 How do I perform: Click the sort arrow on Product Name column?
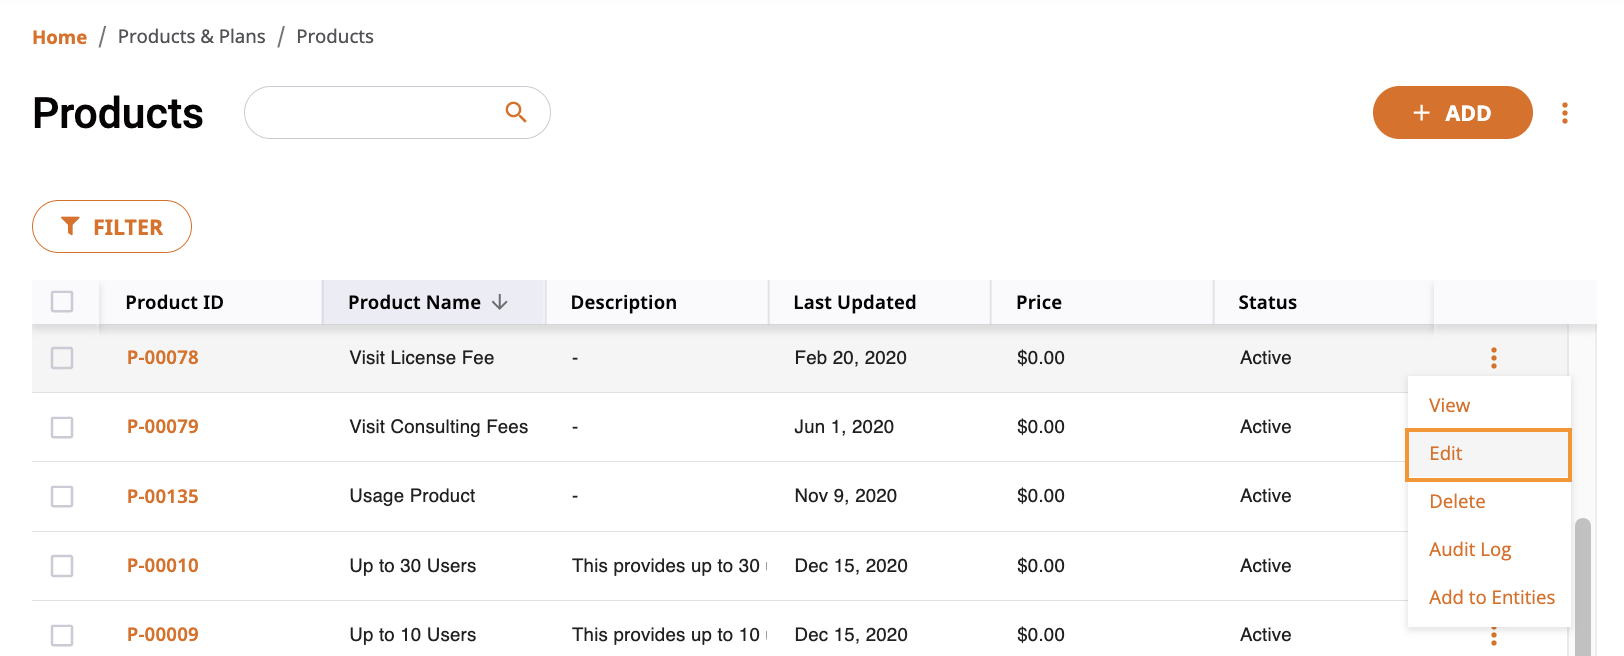coord(499,301)
